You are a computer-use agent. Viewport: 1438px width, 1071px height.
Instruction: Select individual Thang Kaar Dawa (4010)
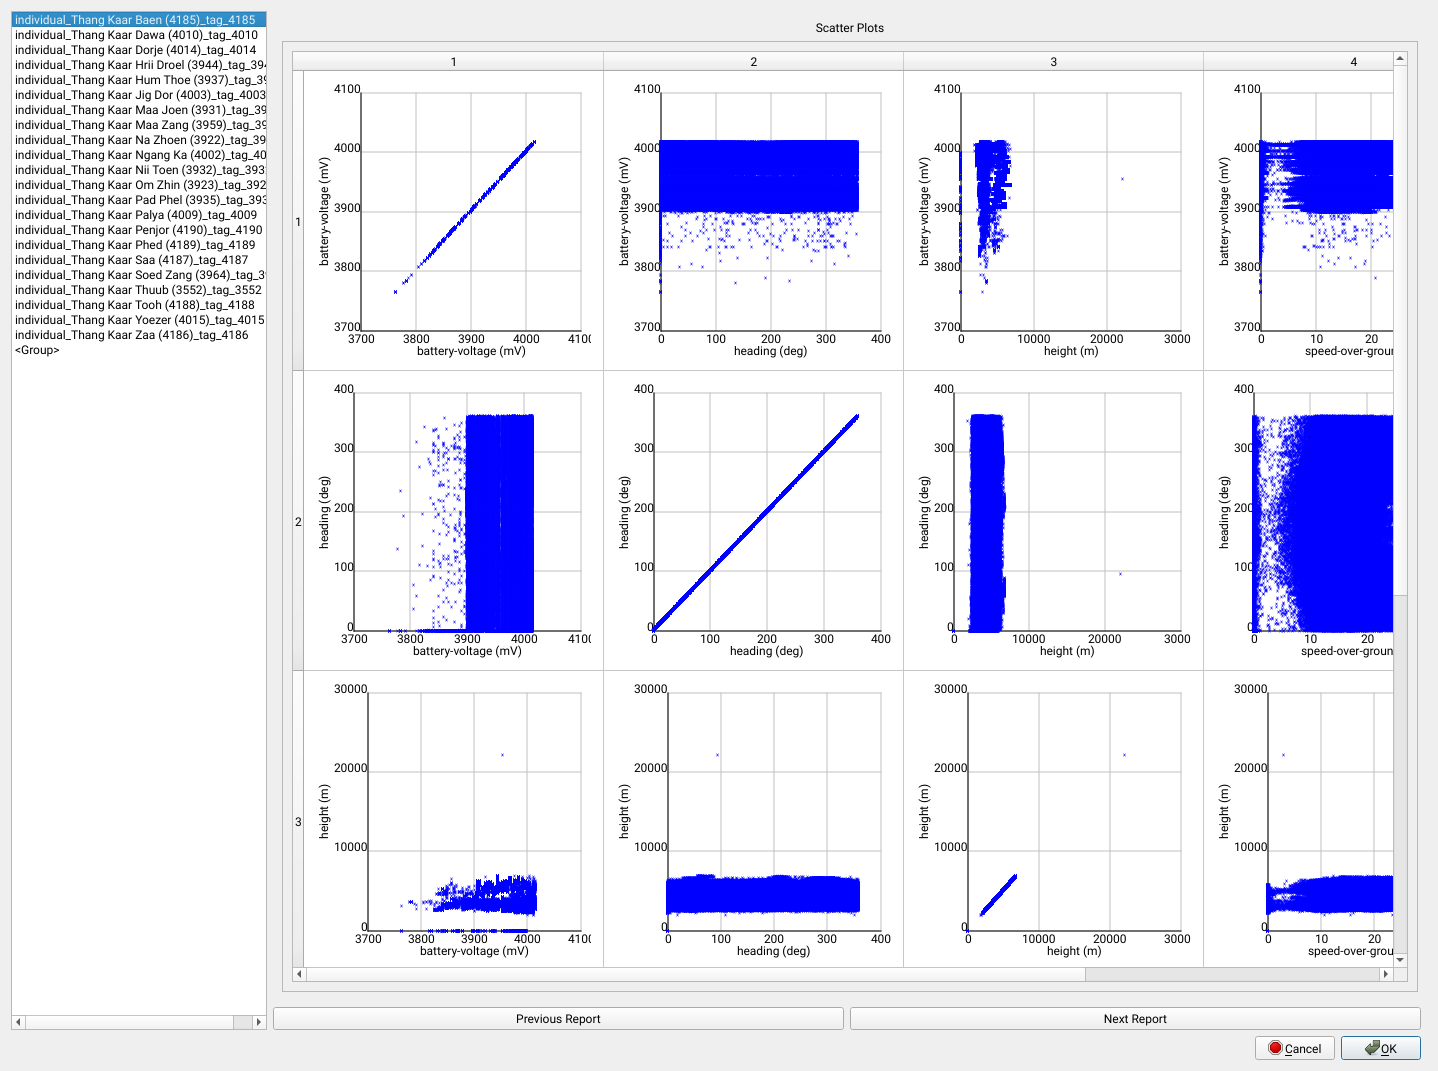click(136, 35)
